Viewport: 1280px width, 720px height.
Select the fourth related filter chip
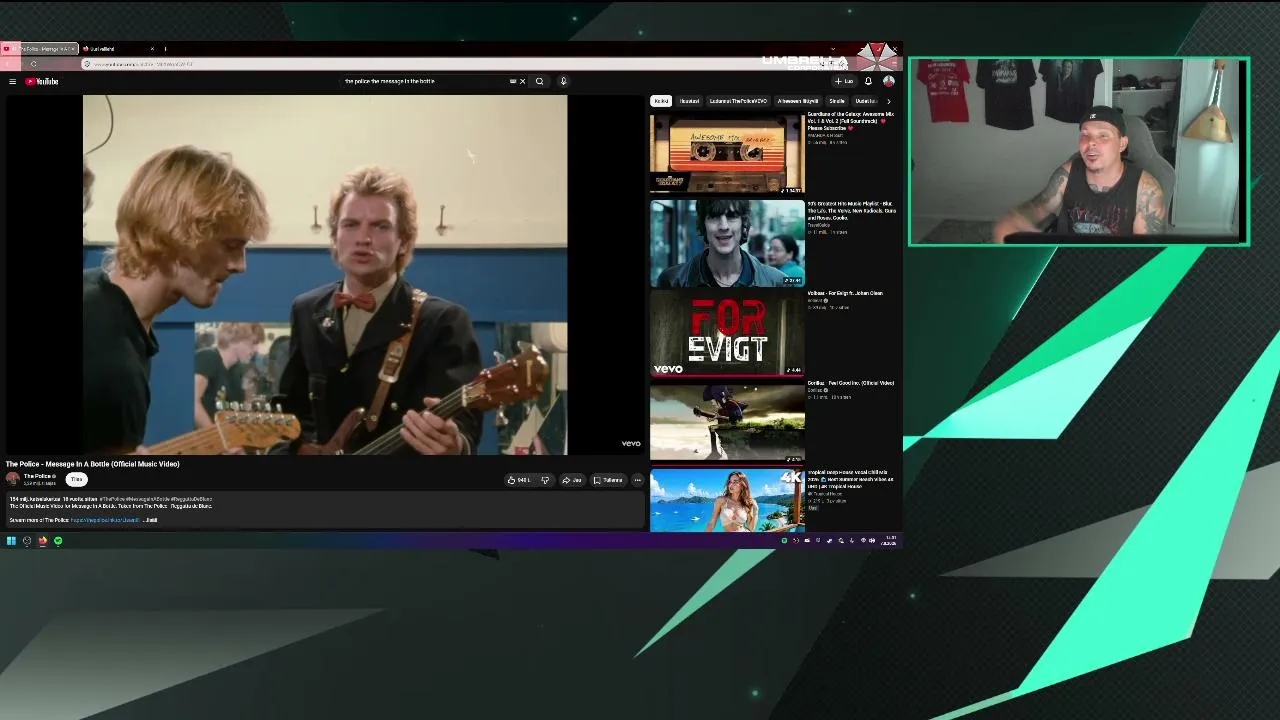tap(798, 101)
